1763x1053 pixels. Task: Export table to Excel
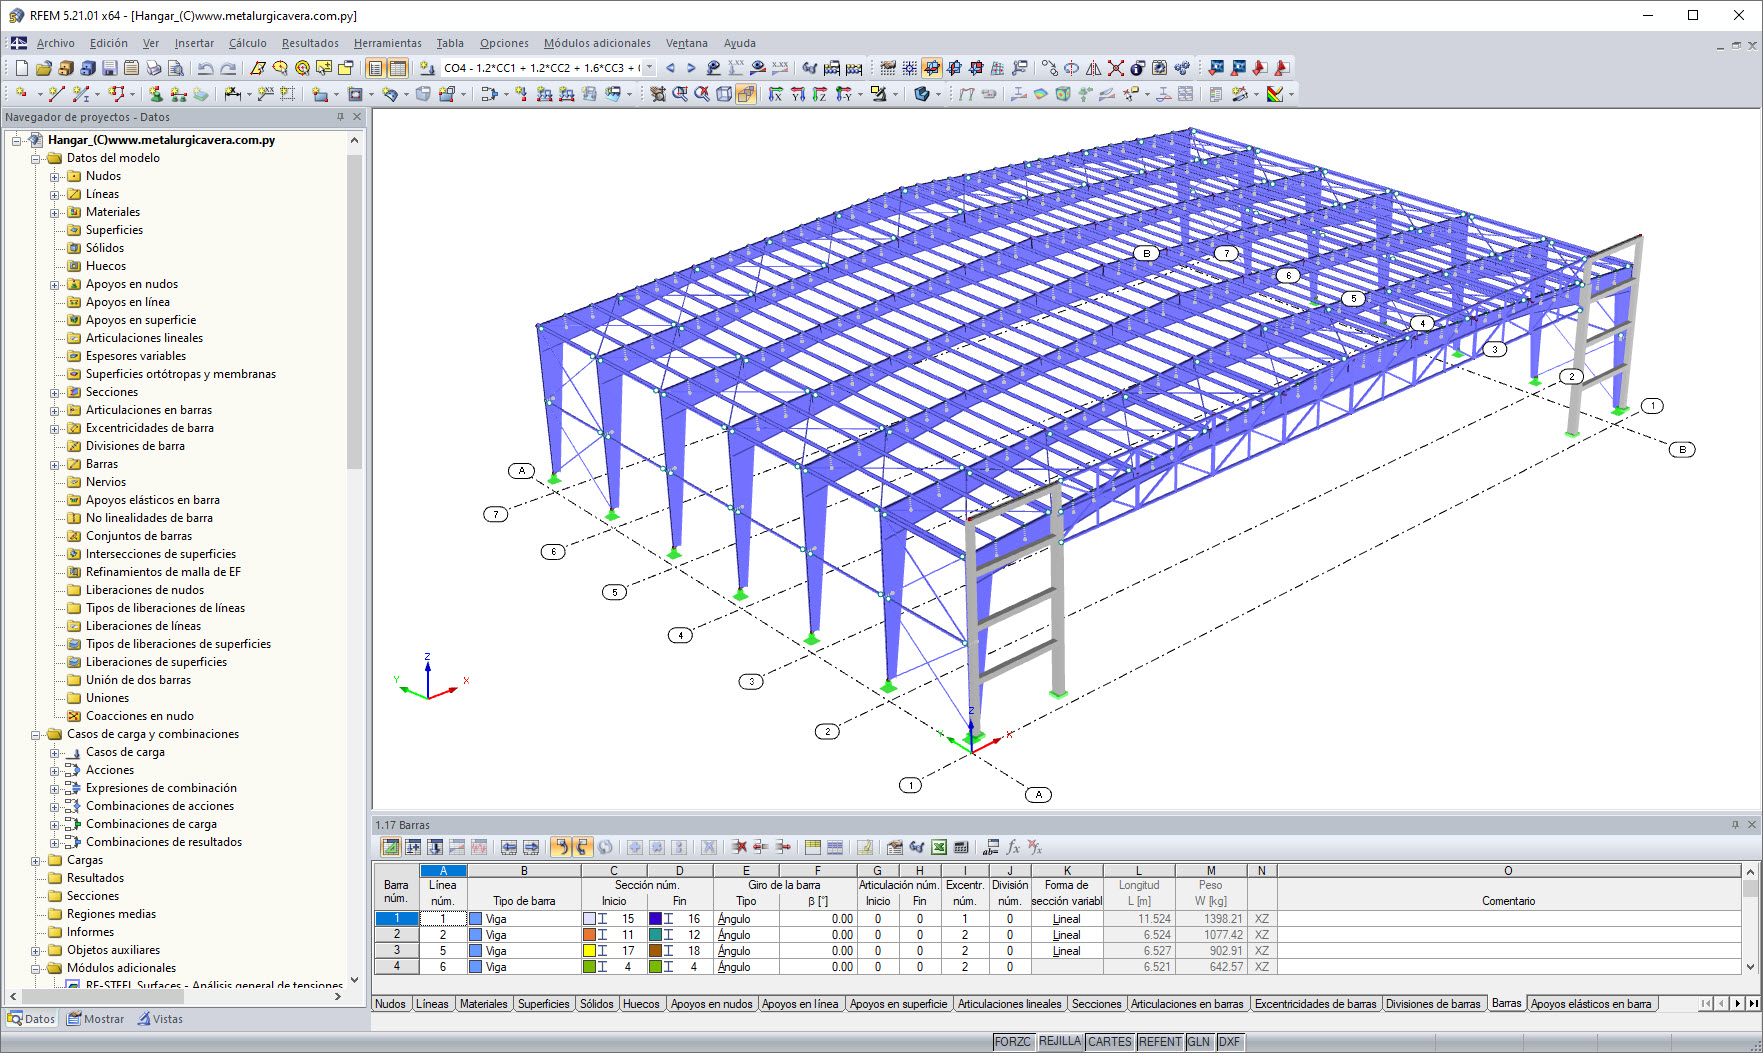[x=939, y=847]
